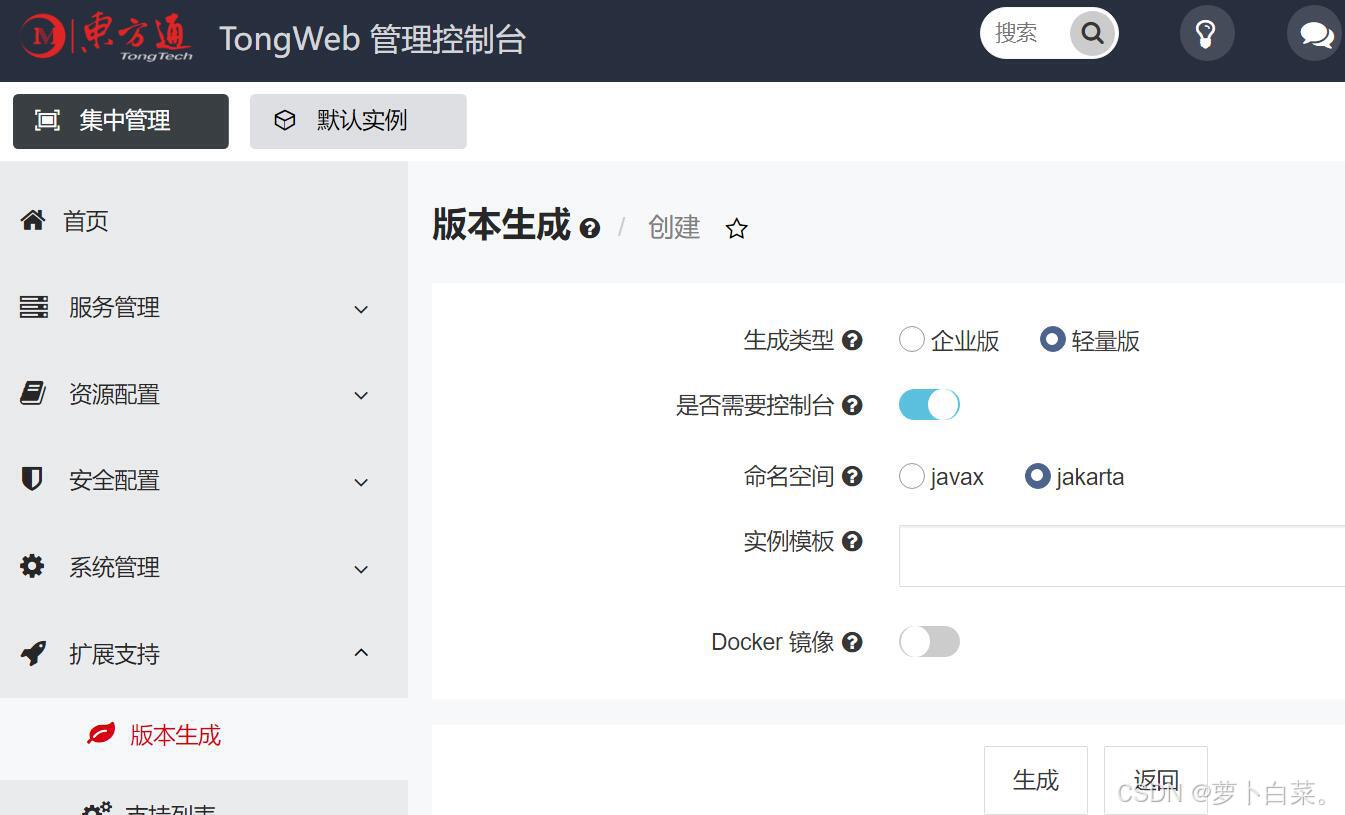Open the lightbulb tips icon
Screen dimensions: 1345x815
[1207, 34]
